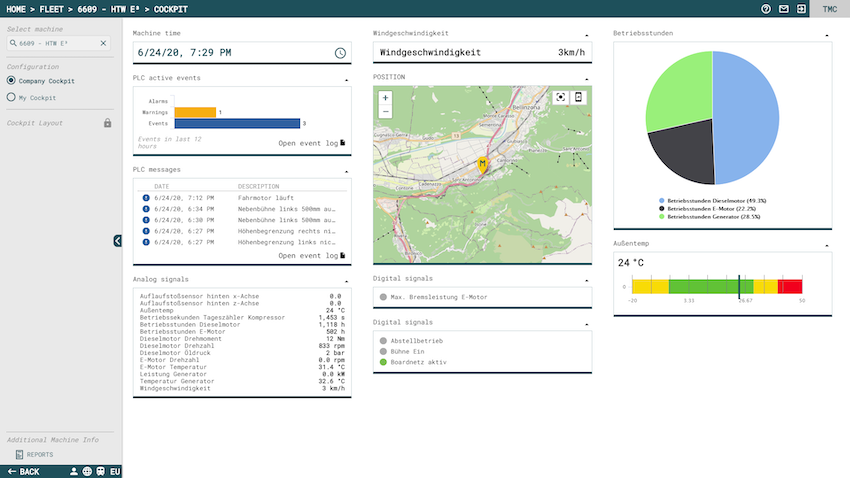Click second map toolbar document icon
This screenshot has height=478, width=850.
click(x=578, y=97)
